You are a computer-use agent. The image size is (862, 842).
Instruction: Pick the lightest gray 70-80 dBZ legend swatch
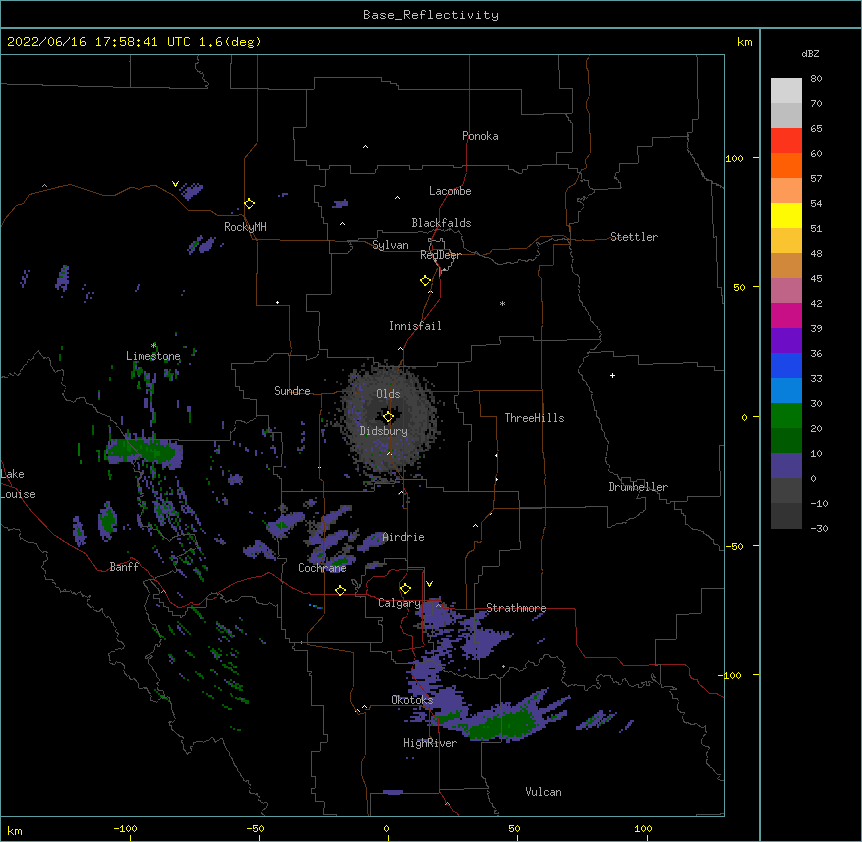click(x=786, y=90)
